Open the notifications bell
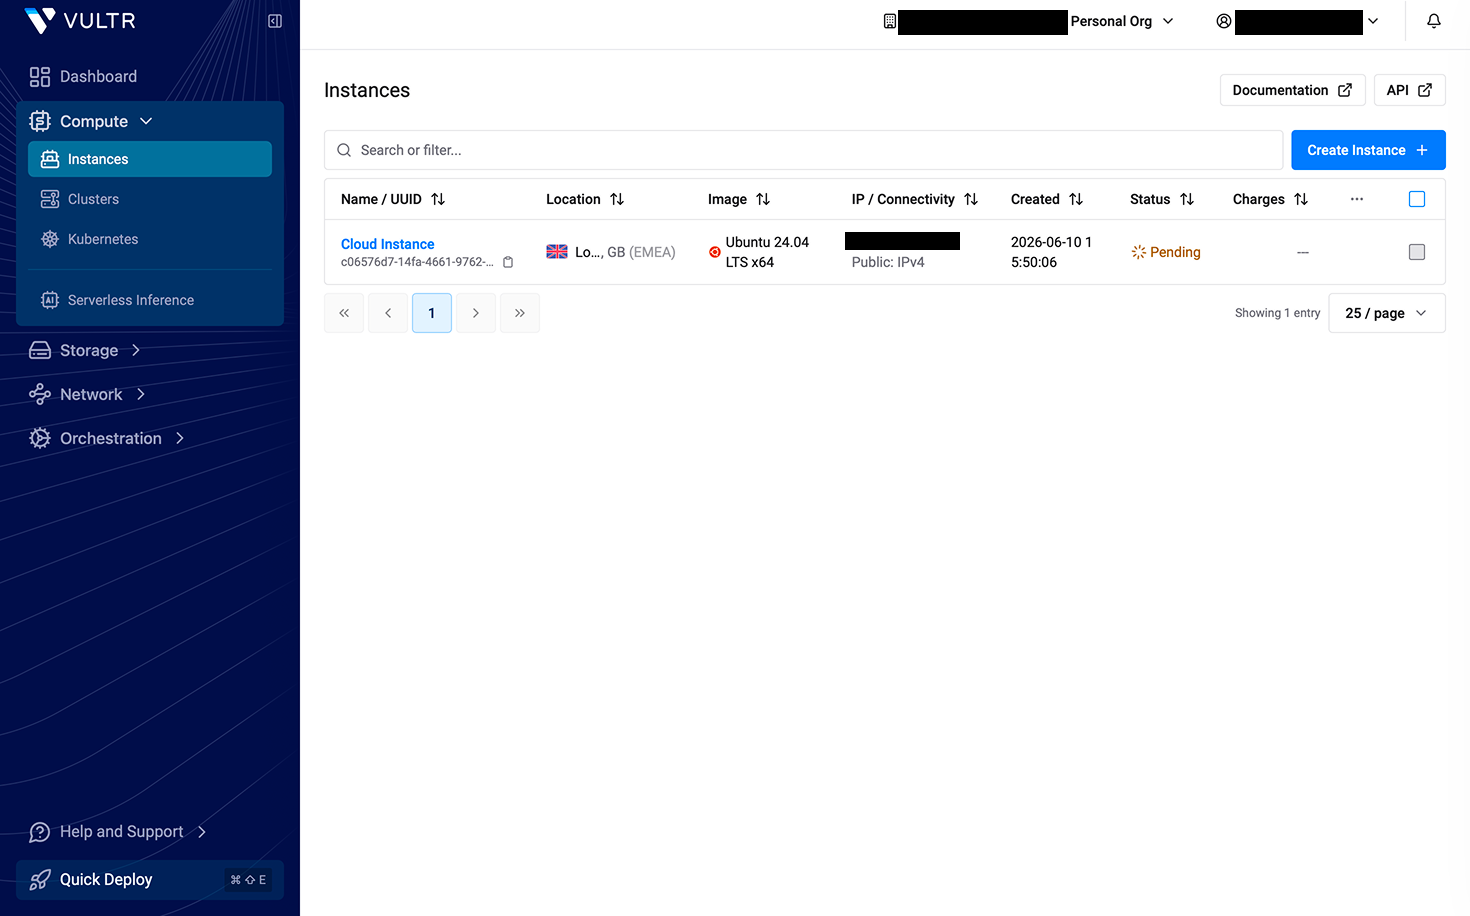The height and width of the screenshot is (916, 1470). click(1434, 21)
